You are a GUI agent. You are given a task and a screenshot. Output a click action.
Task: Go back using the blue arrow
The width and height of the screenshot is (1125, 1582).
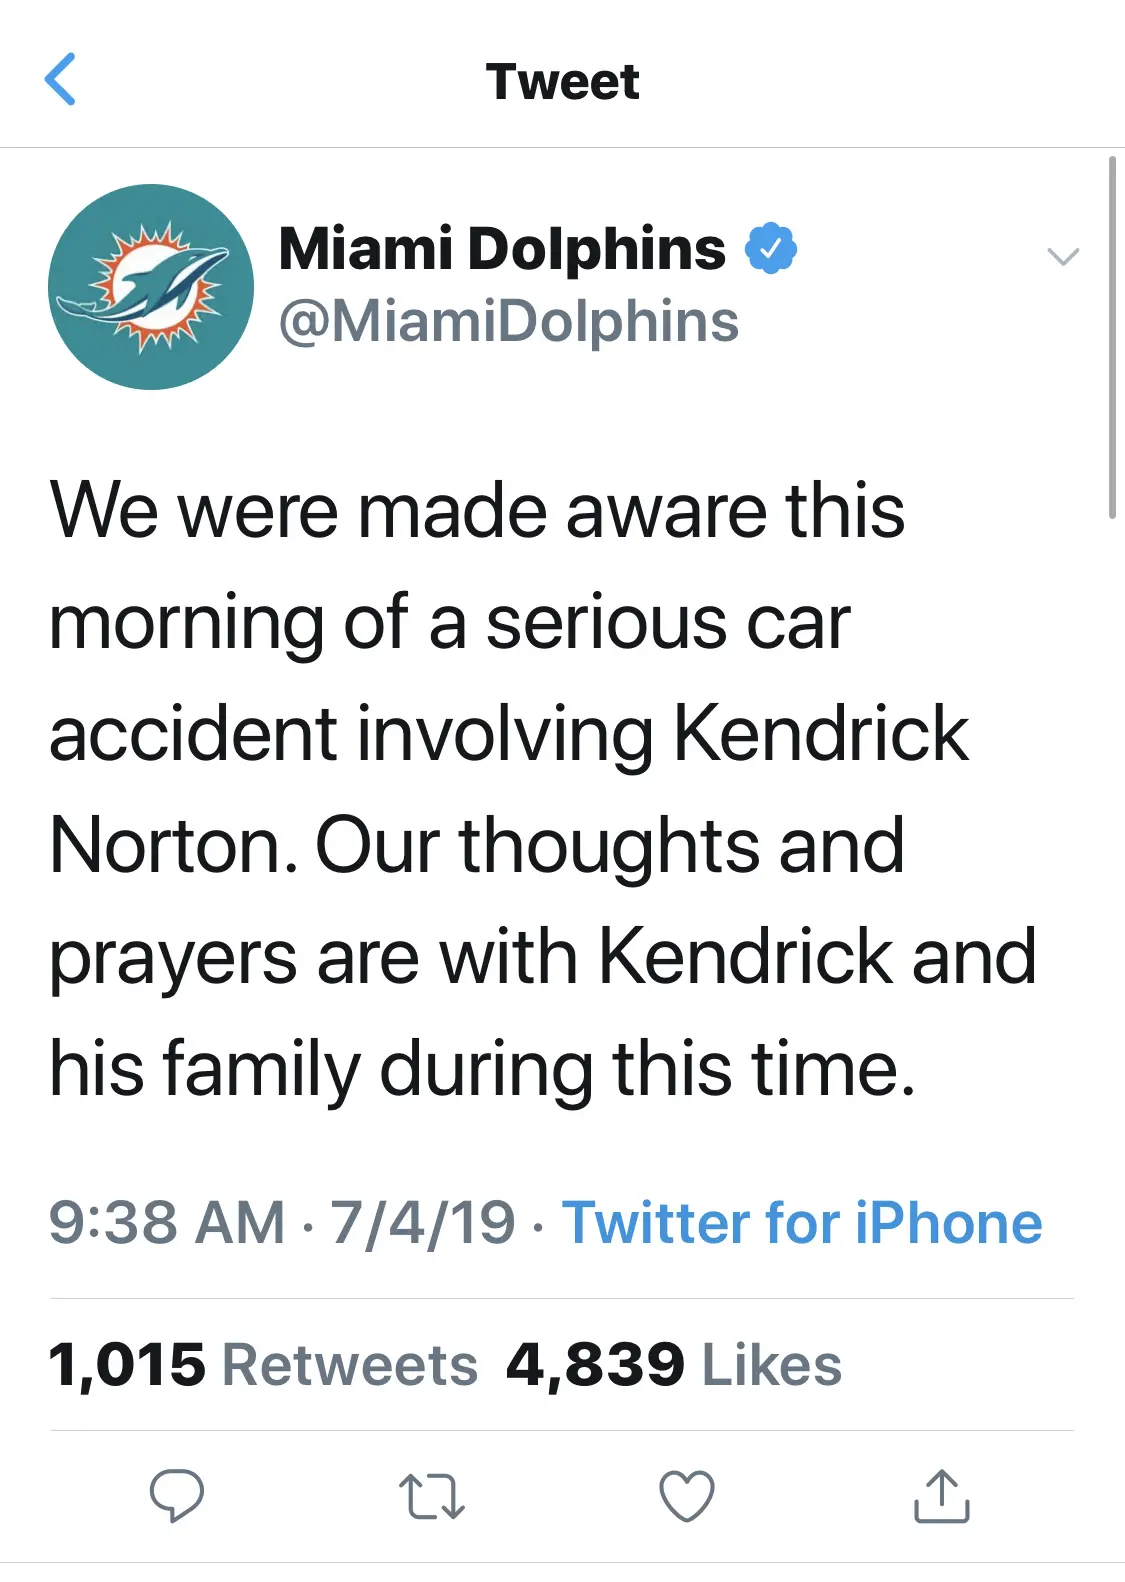(x=61, y=80)
